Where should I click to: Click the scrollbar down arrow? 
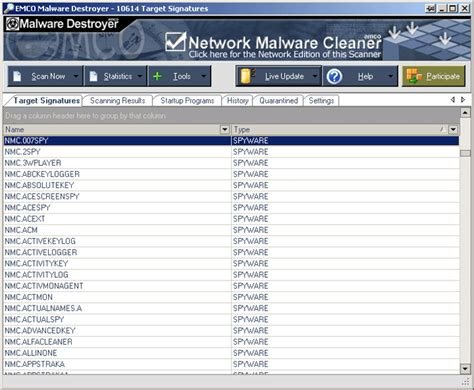point(465,369)
